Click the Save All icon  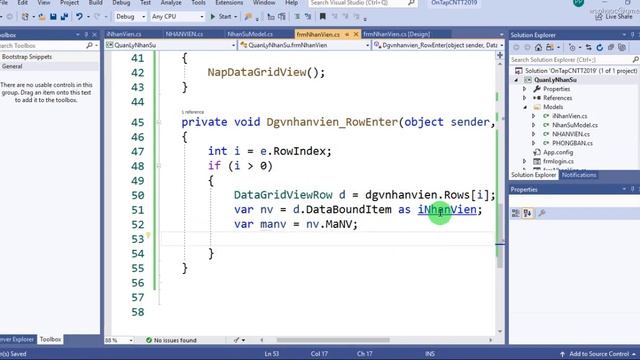[x=64, y=17]
